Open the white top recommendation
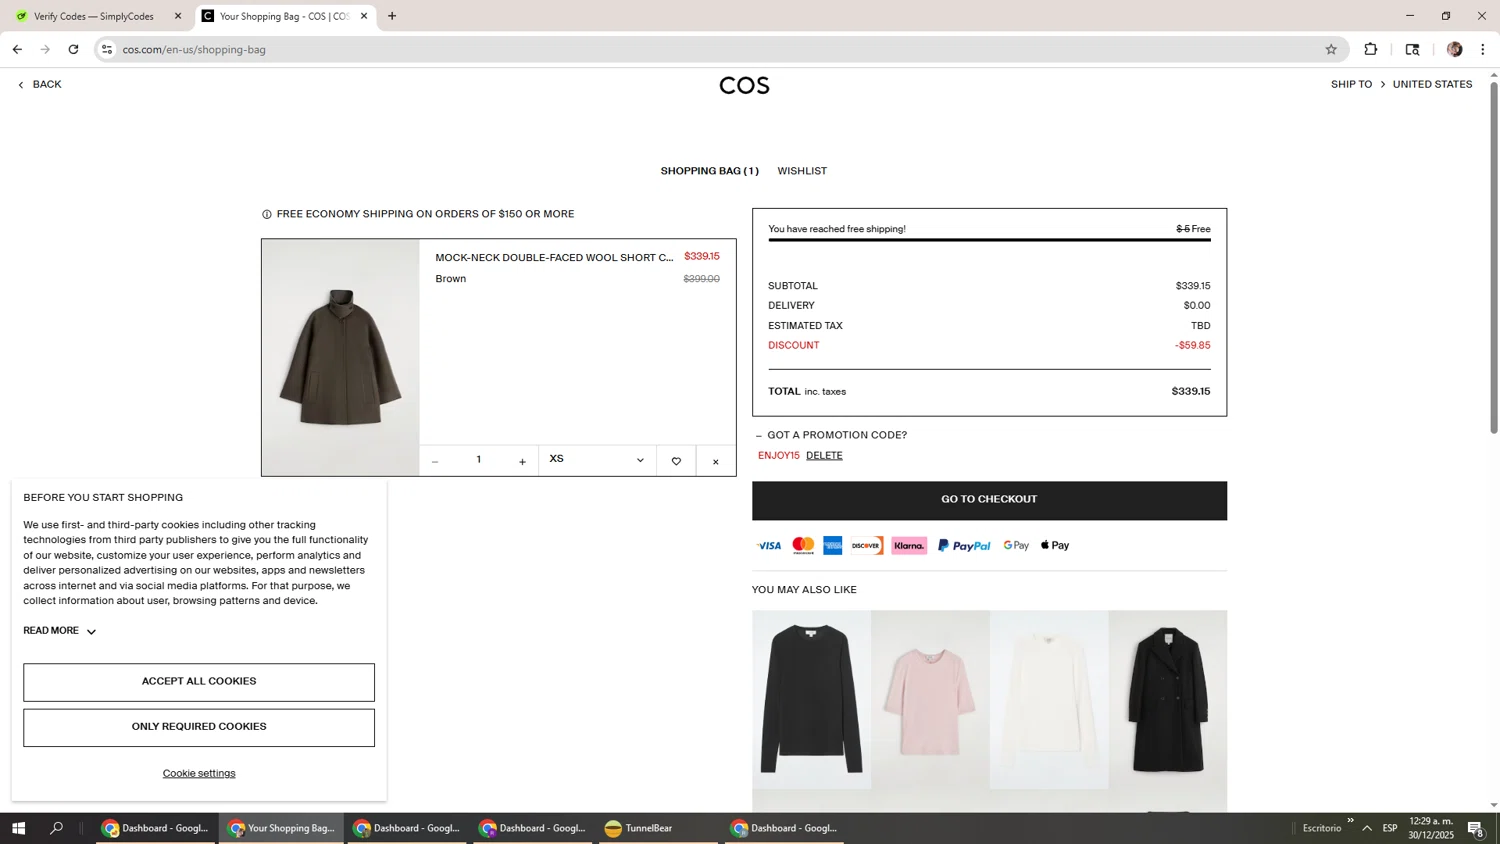The width and height of the screenshot is (1500, 844). coord(1049,700)
